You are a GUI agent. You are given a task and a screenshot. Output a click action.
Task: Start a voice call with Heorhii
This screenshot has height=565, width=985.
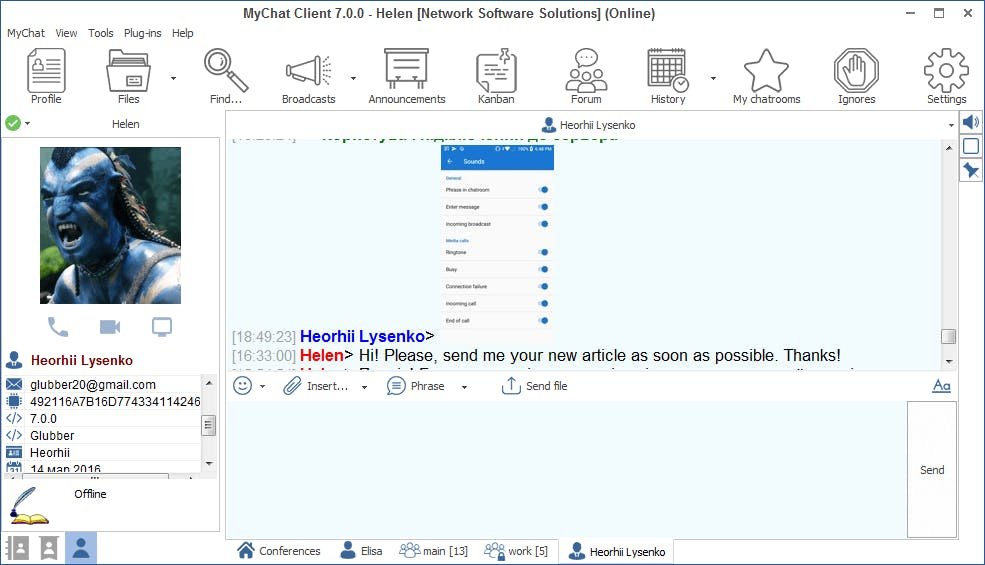[58, 327]
